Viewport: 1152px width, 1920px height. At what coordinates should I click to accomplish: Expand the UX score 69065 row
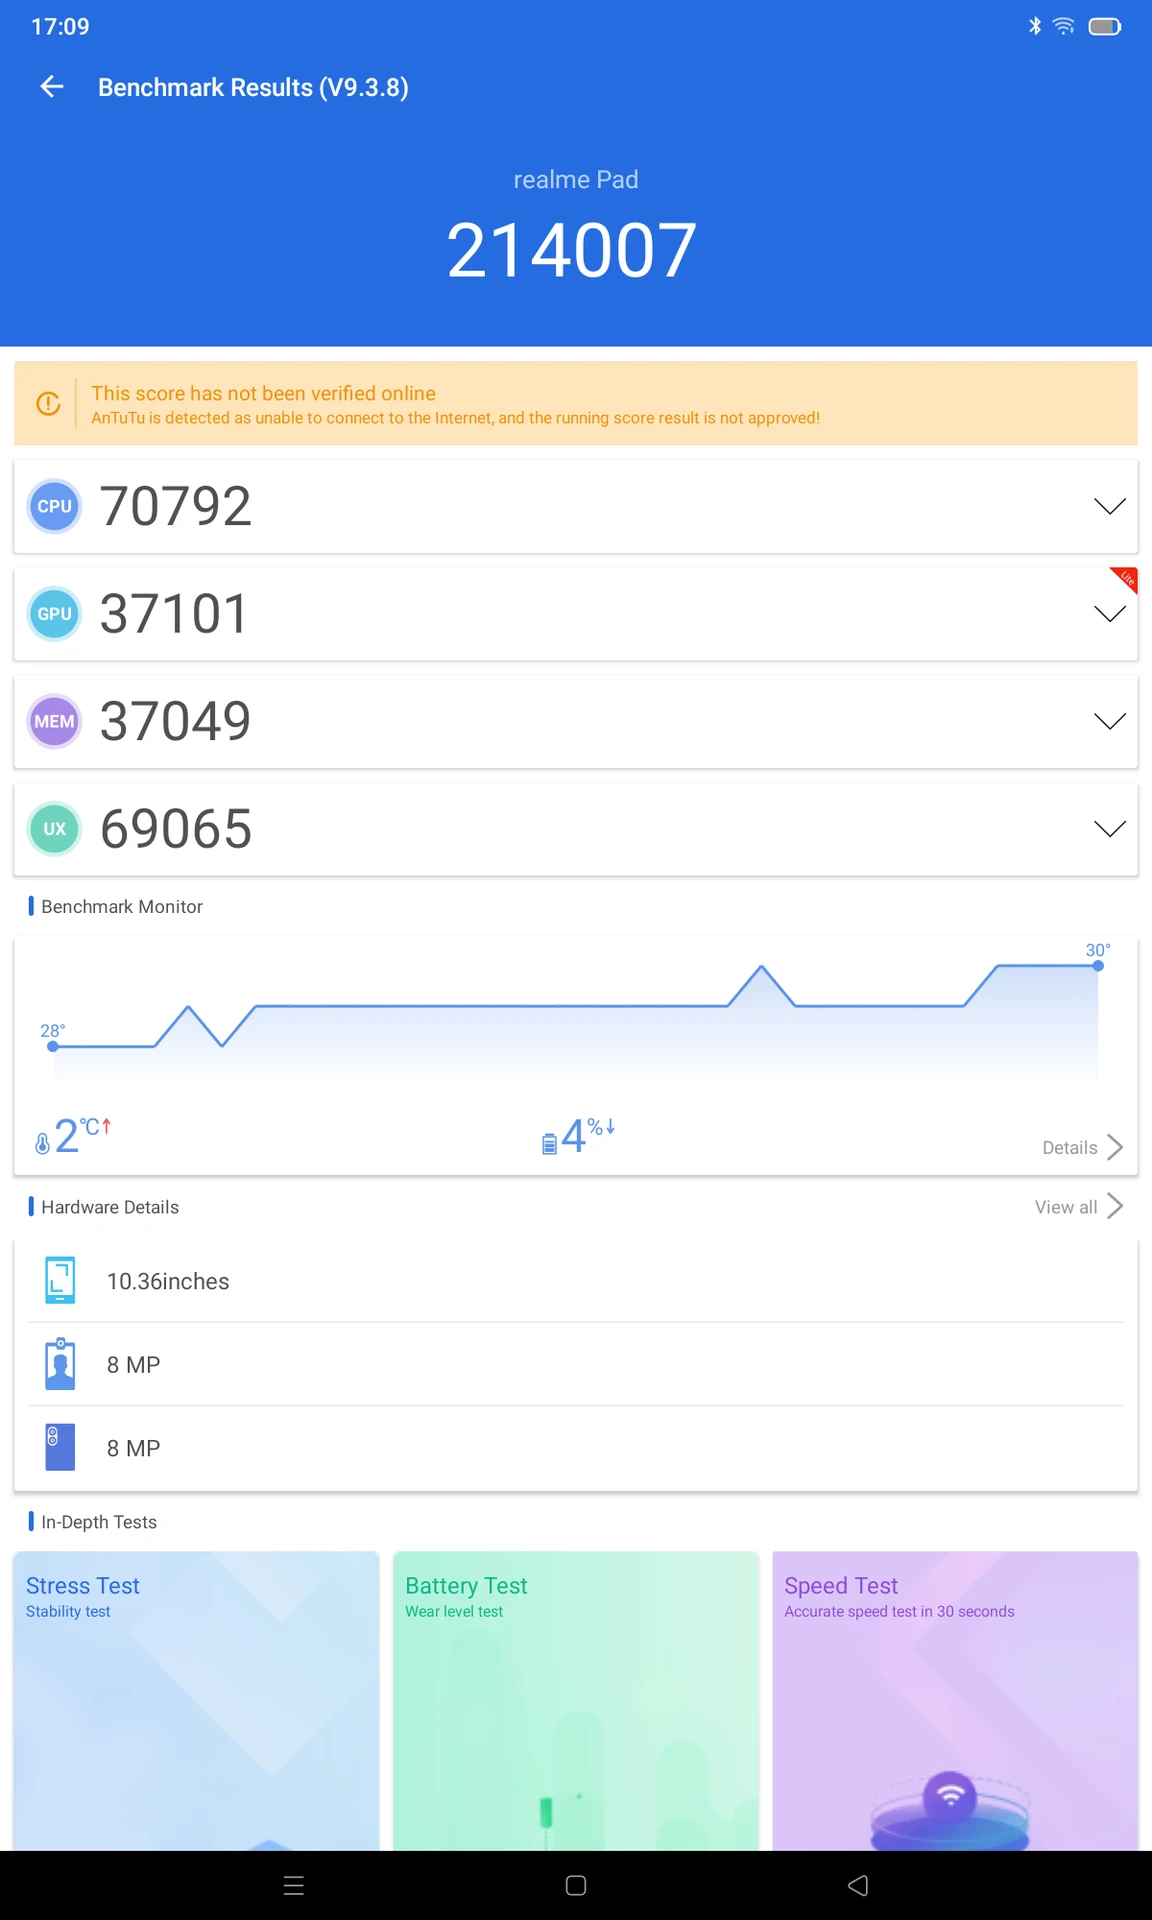575,829
